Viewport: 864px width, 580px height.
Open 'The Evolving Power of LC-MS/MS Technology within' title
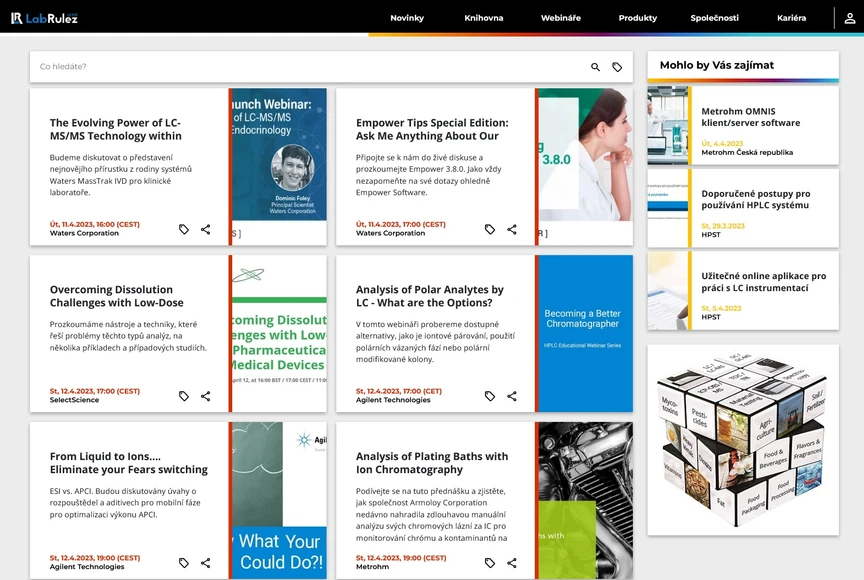tap(116, 129)
